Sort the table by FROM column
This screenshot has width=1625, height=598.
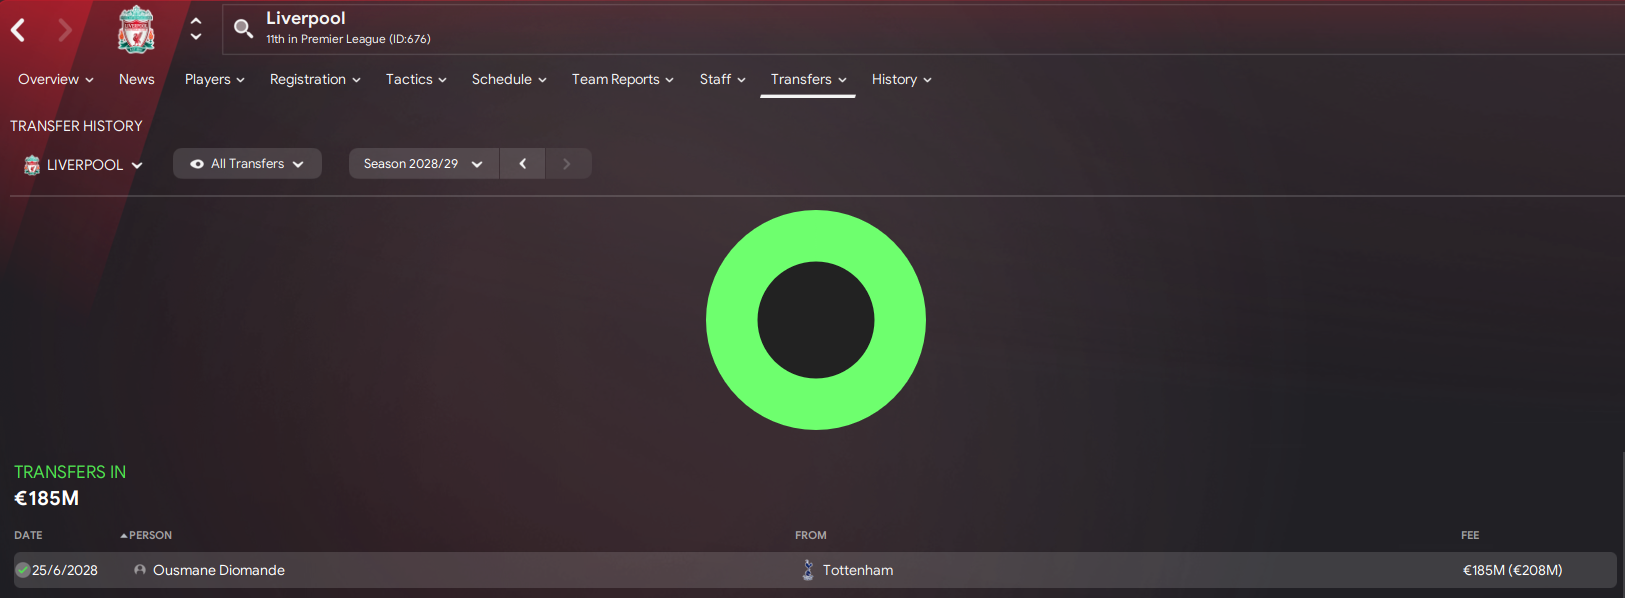click(x=811, y=535)
